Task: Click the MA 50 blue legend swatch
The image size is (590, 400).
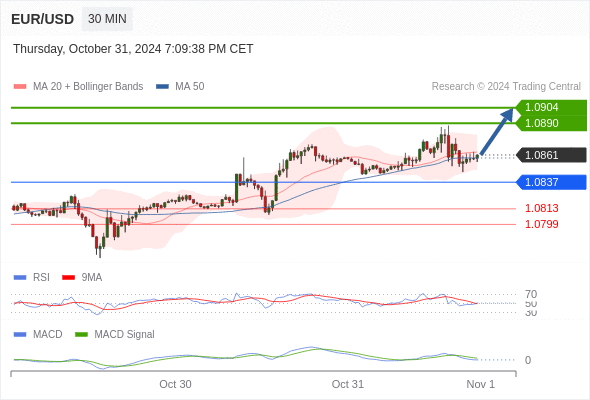Action: coord(162,87)
